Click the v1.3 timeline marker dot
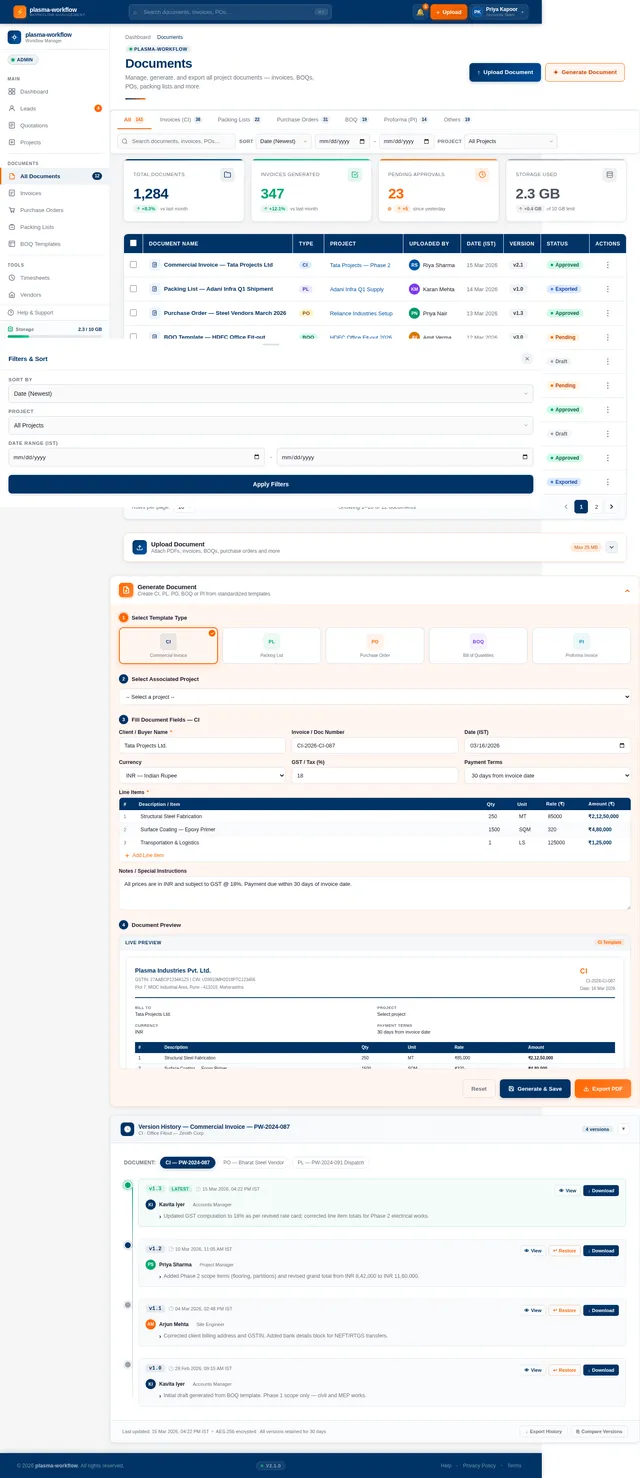Screen dimensions: 640x1478 coord(127,1185)
